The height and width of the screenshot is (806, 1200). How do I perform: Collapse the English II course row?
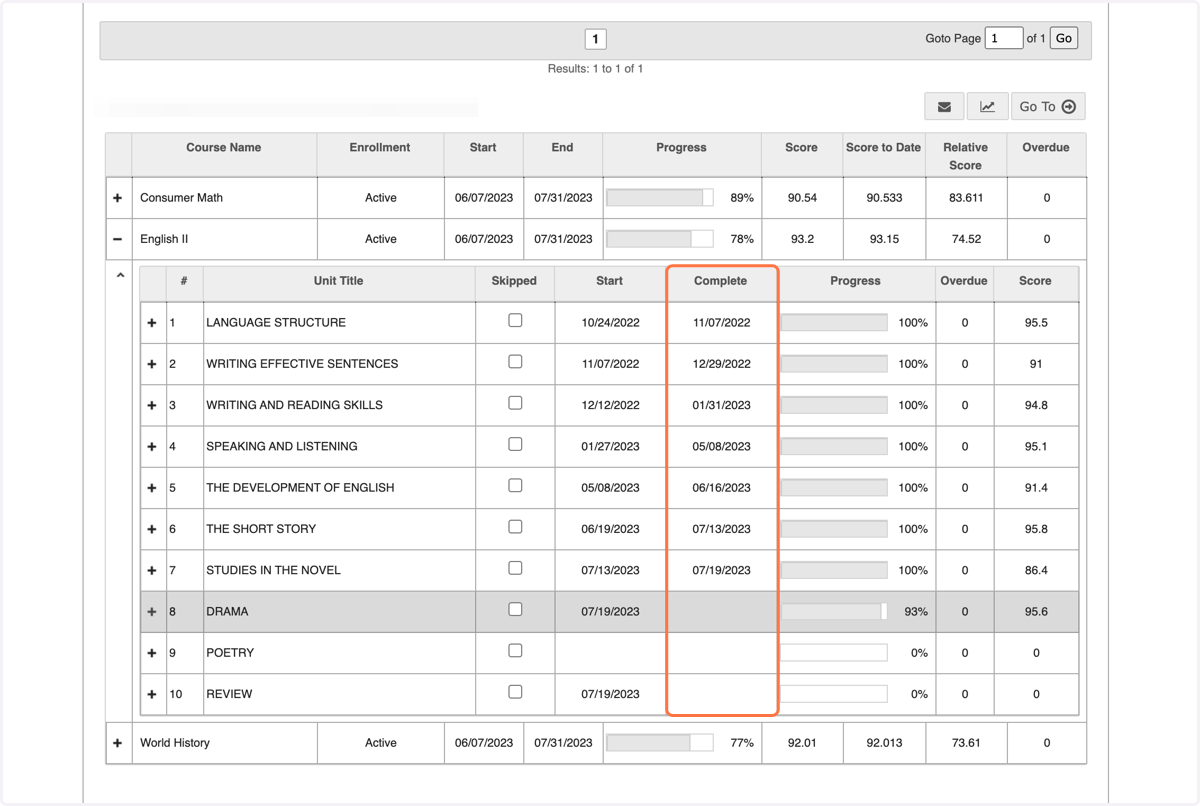click(x=118, y=239)
